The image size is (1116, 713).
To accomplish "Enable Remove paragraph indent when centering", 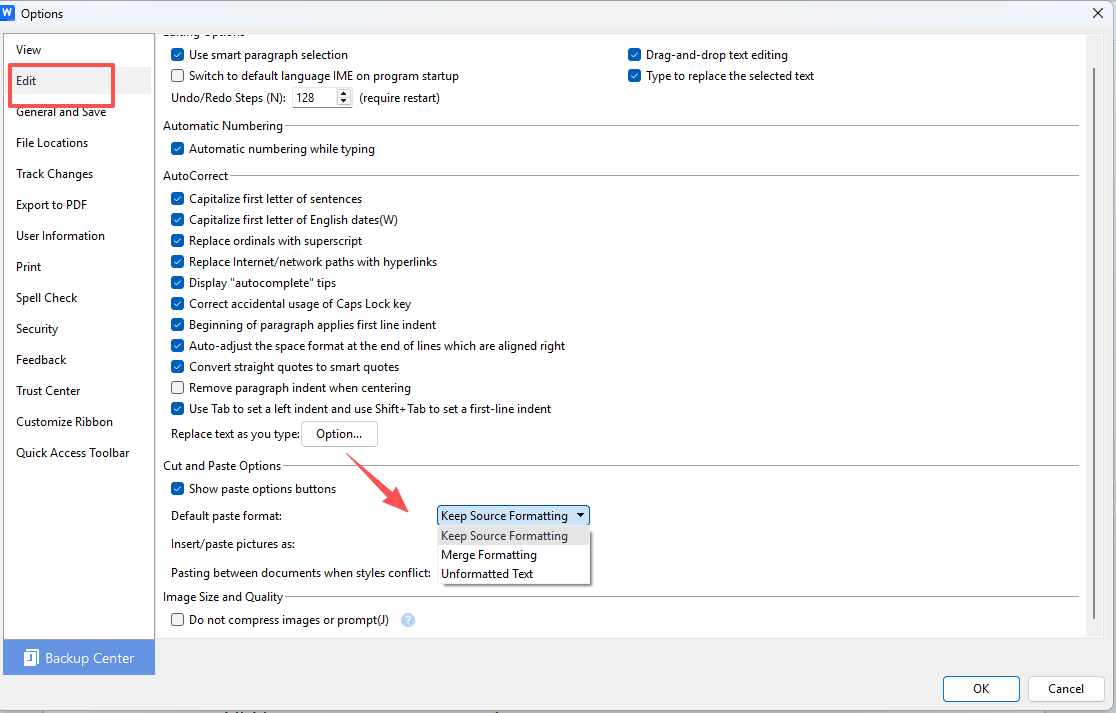I will (178, 388).
